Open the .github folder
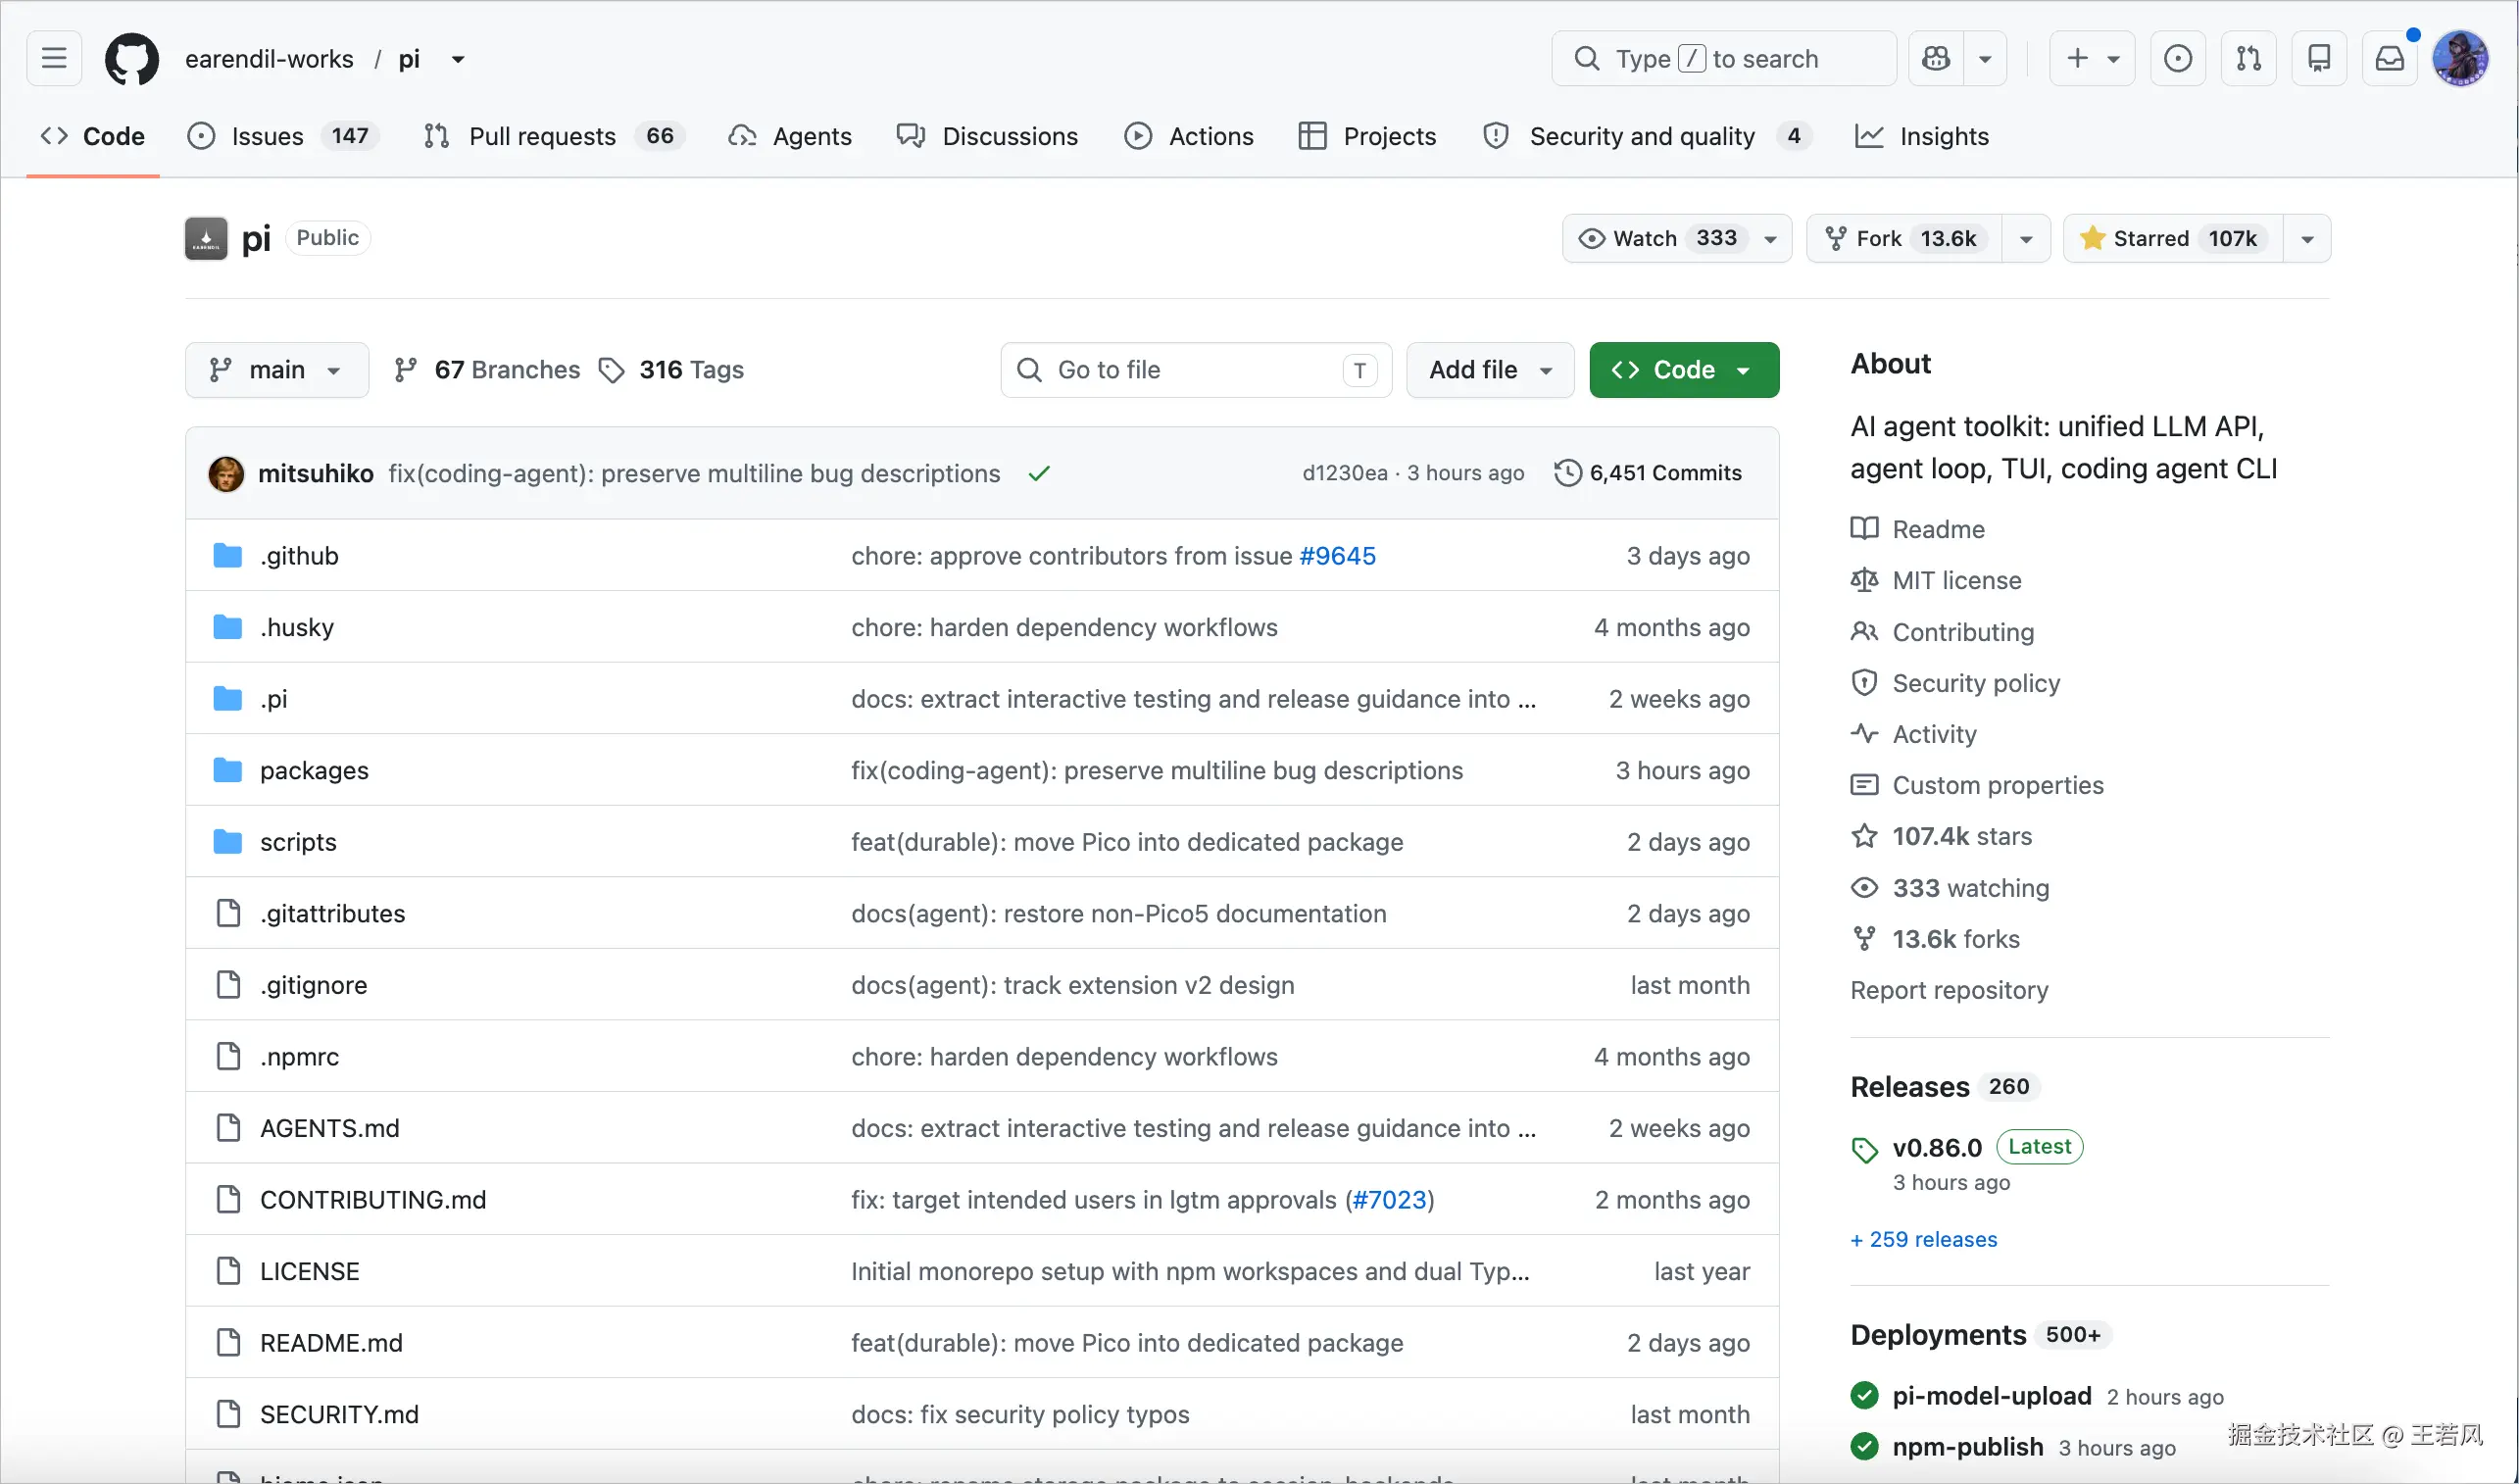 [x=299, y=555]
